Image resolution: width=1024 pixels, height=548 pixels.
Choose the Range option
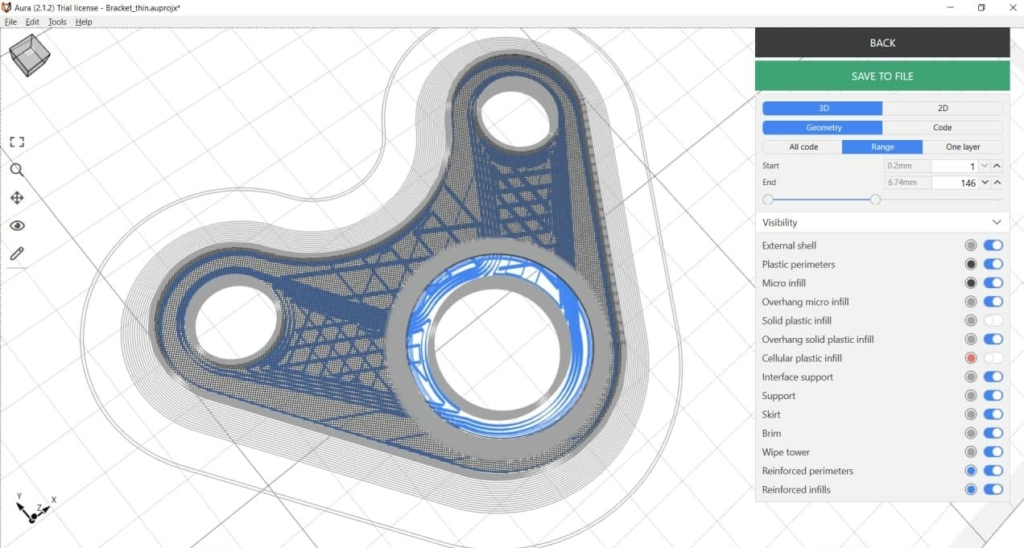click(x=882, y=147)
